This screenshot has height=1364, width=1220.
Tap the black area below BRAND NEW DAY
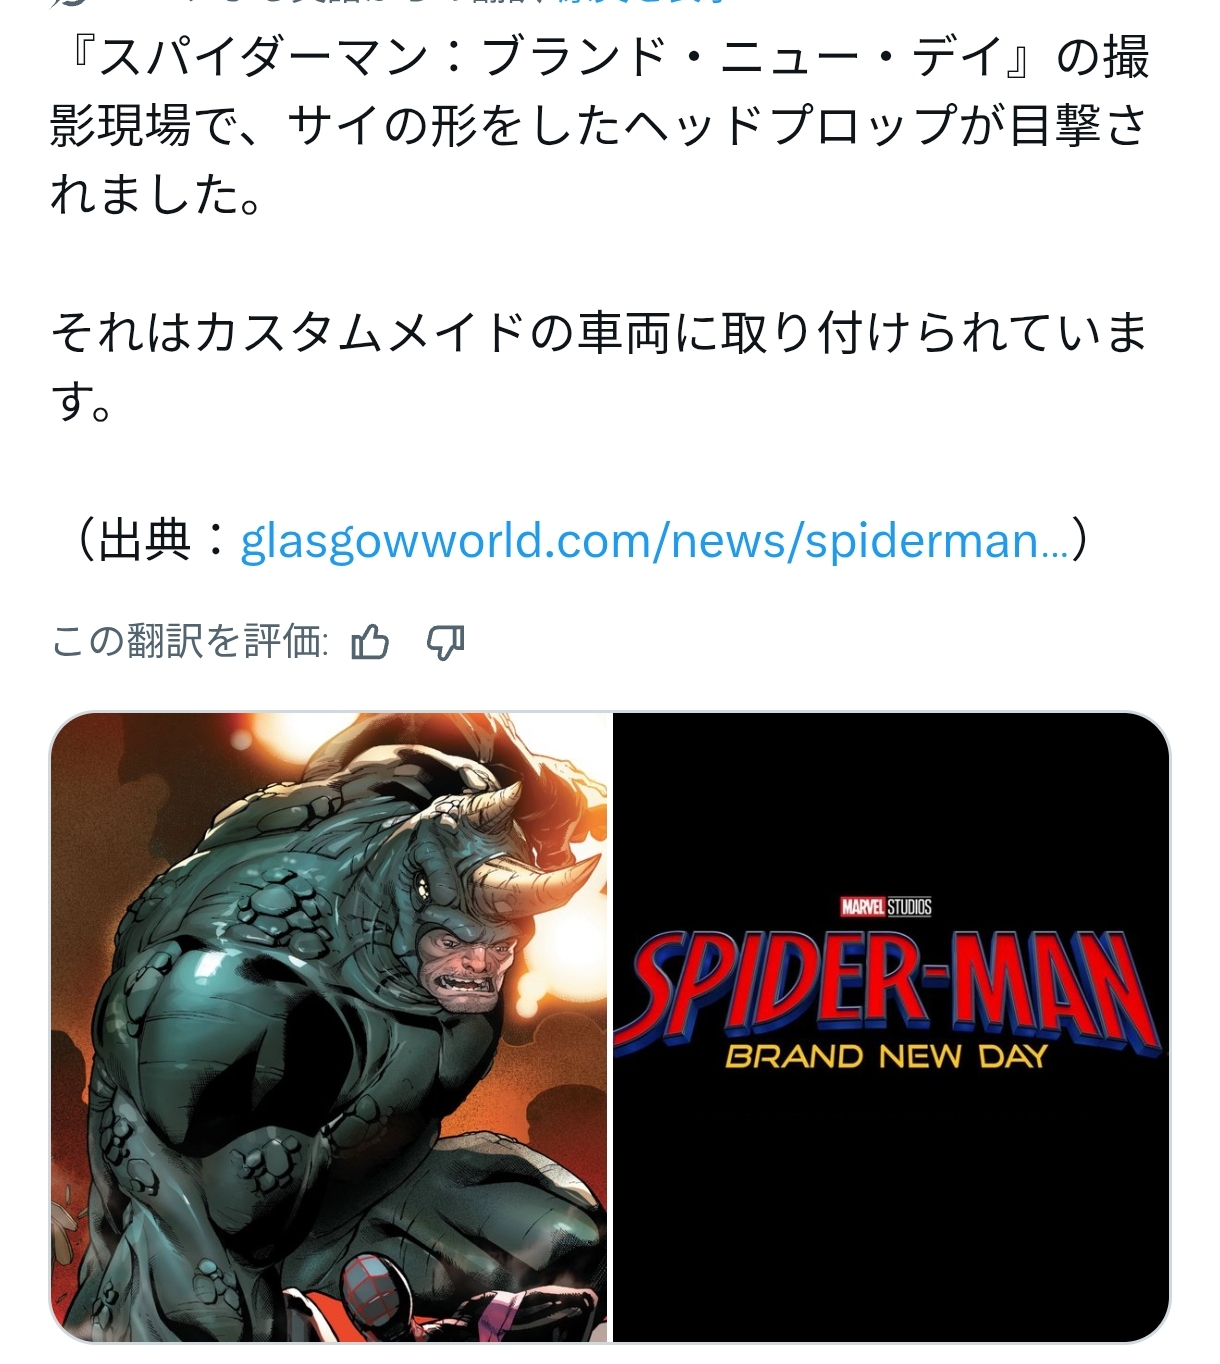tap(891, 1200)
